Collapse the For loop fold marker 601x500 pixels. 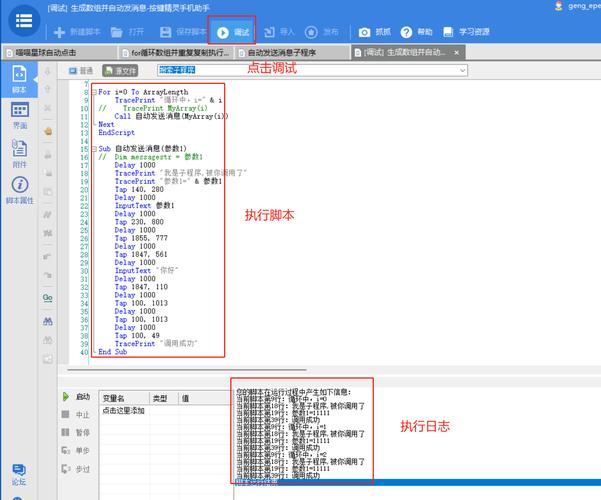tap(94, 92)
